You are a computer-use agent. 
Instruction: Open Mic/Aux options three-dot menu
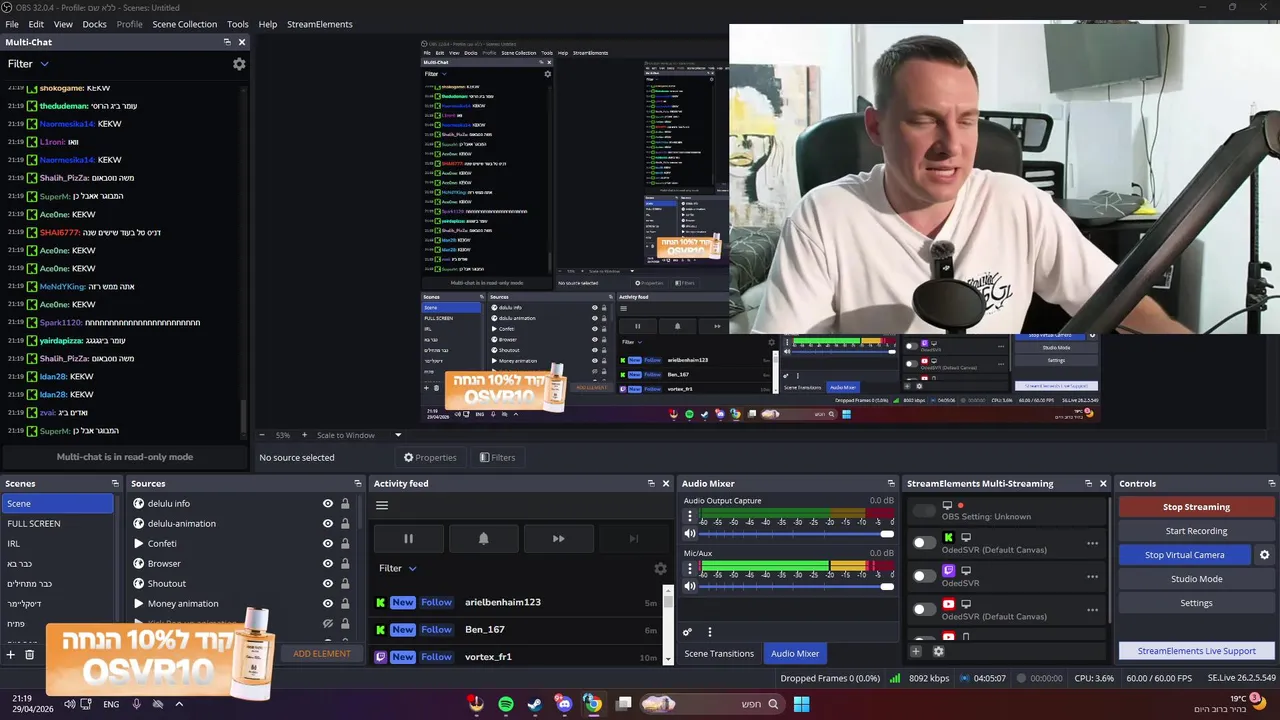pyautogui.click(x=689, y=569)
